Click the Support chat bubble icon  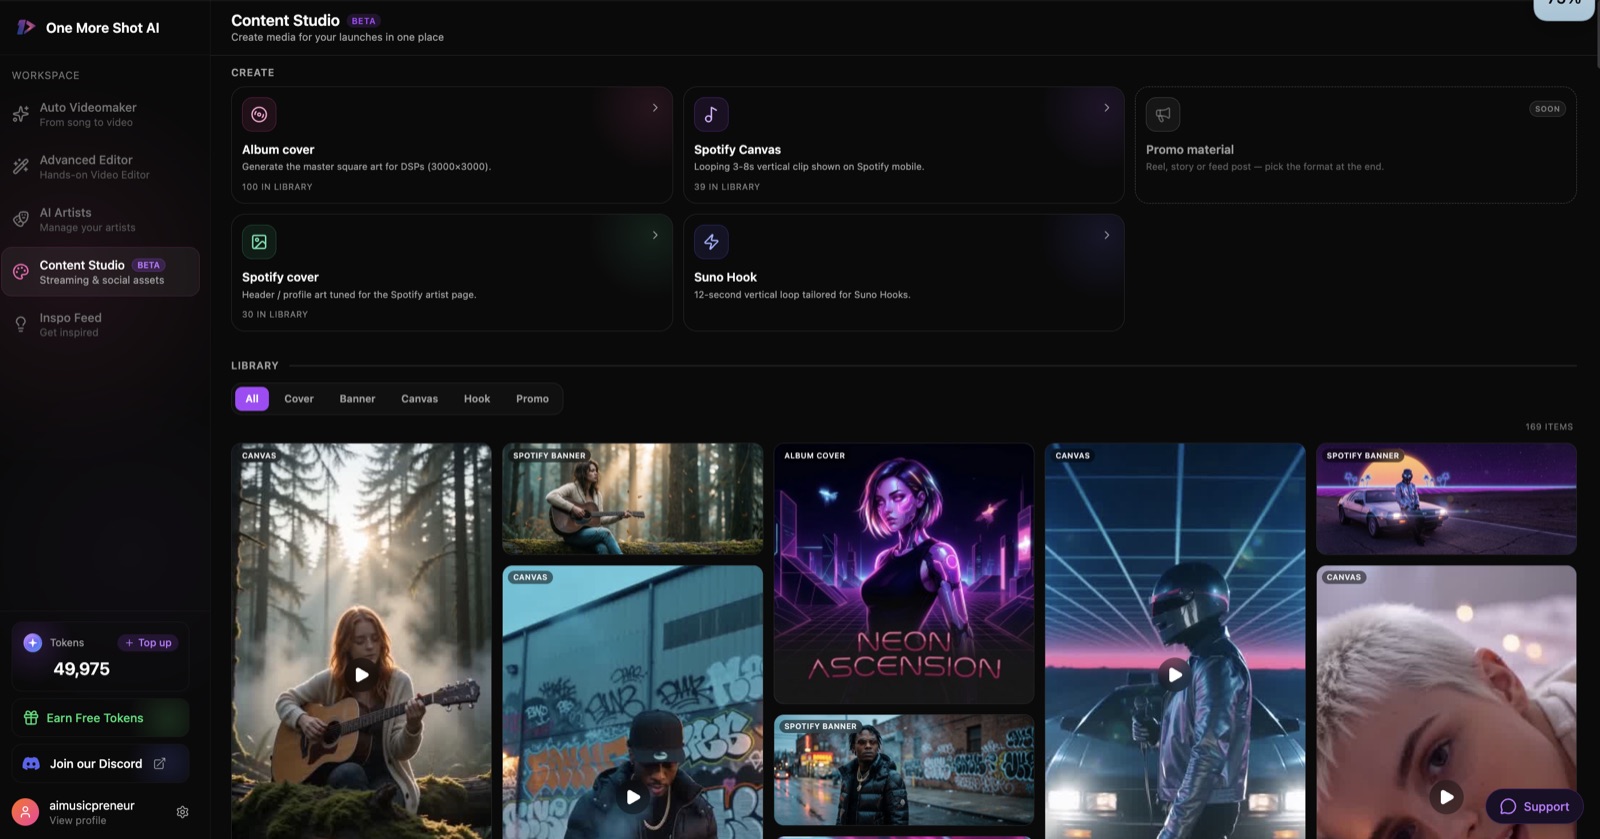pos(1508,807)
